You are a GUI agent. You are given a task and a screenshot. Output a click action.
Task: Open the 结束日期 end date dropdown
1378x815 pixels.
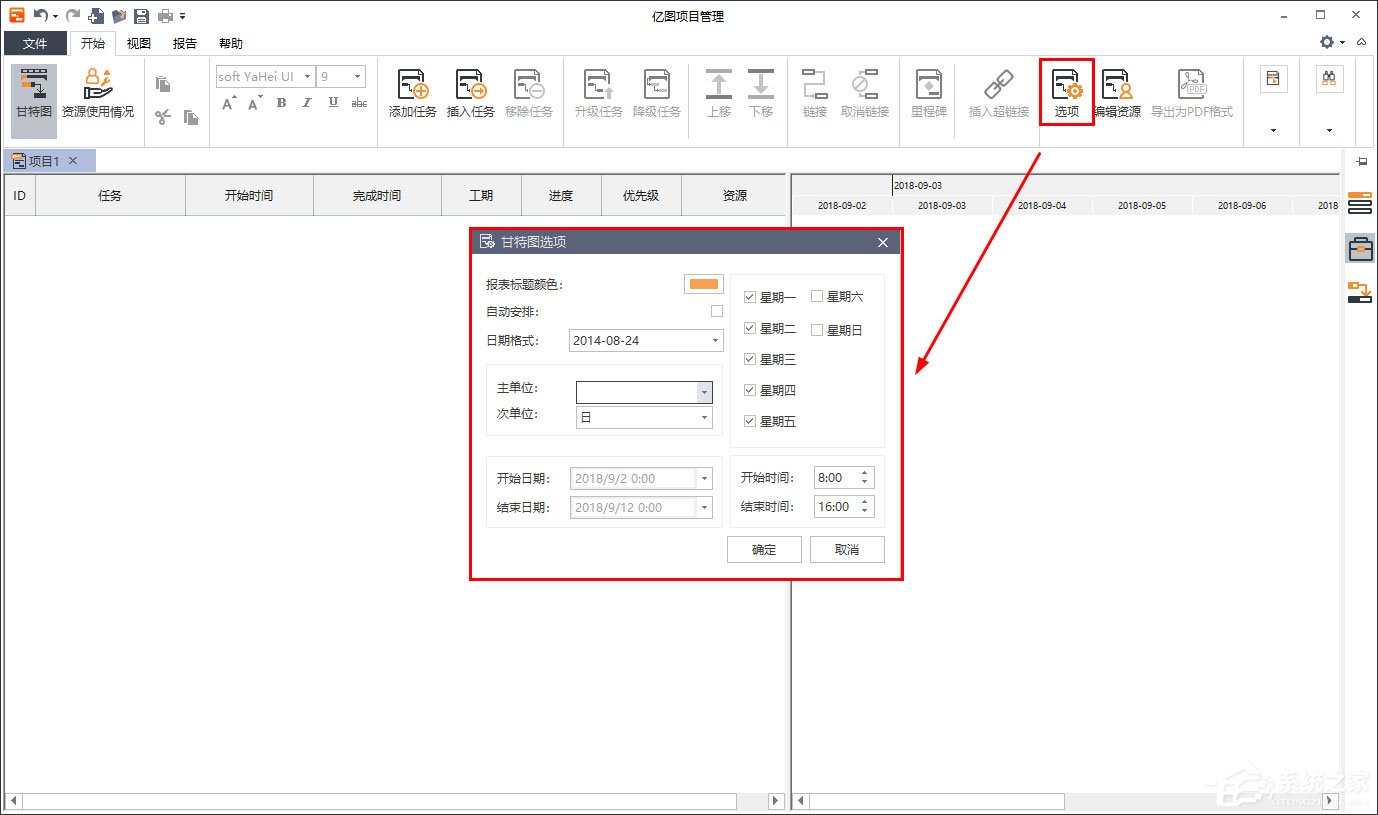(x=704, y=508)
